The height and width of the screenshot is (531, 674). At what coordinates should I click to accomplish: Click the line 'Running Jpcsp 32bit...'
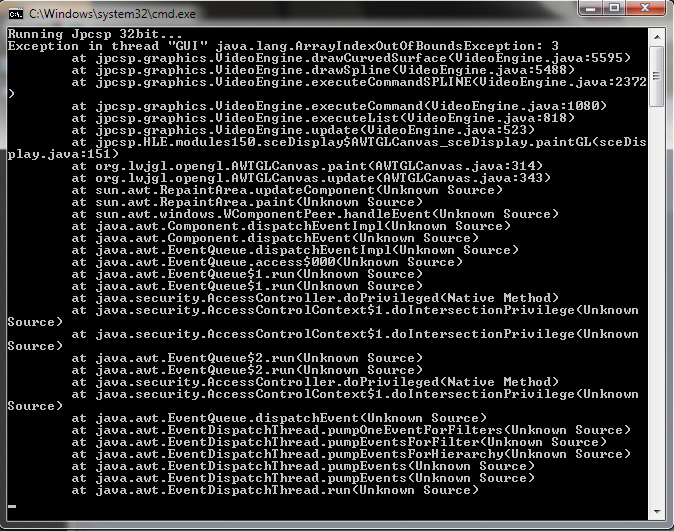pos(95,34)
